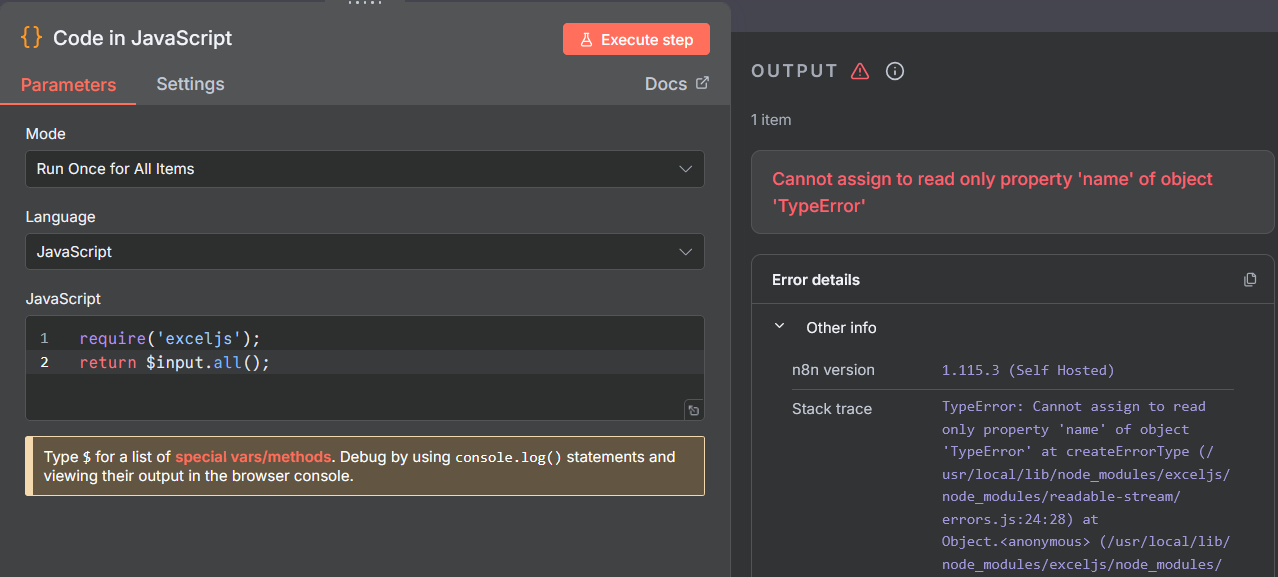Place cursor on the return $input.all() line
This screenshot has height=577, width=1278.
pos(174,362)
